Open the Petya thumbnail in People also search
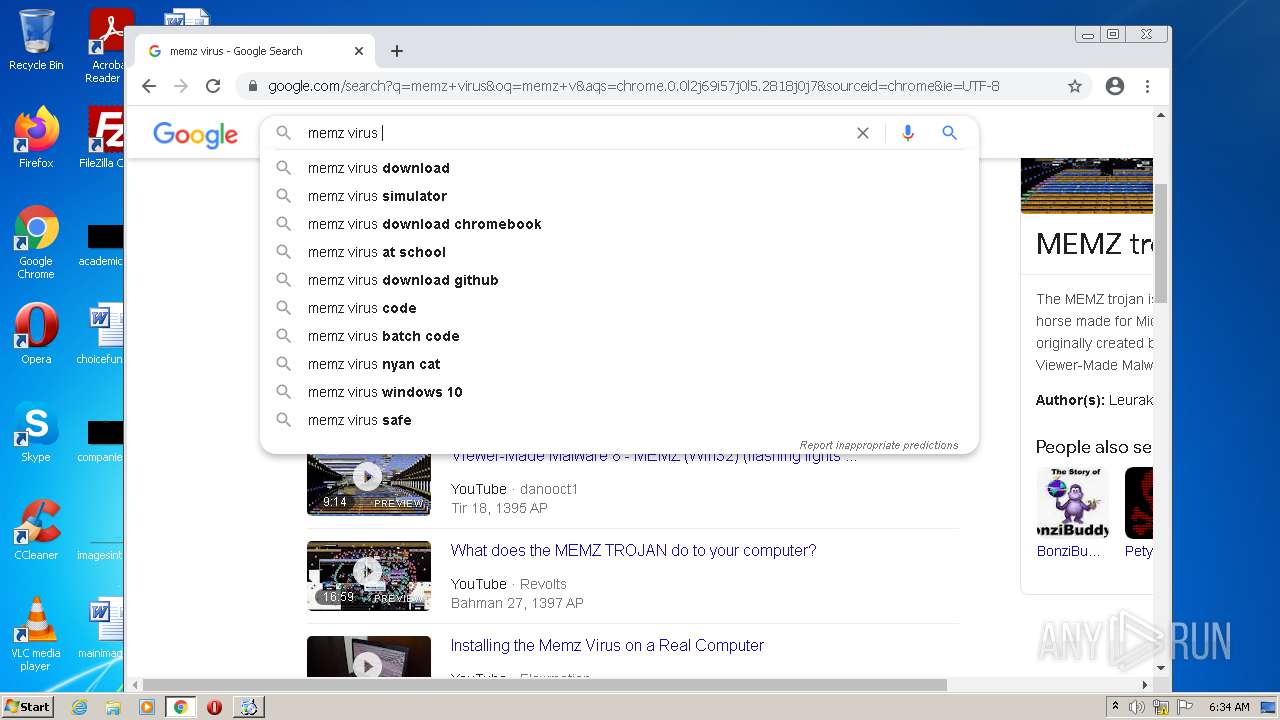Viewport: 1280px width, 720px height. point(1139,503)
